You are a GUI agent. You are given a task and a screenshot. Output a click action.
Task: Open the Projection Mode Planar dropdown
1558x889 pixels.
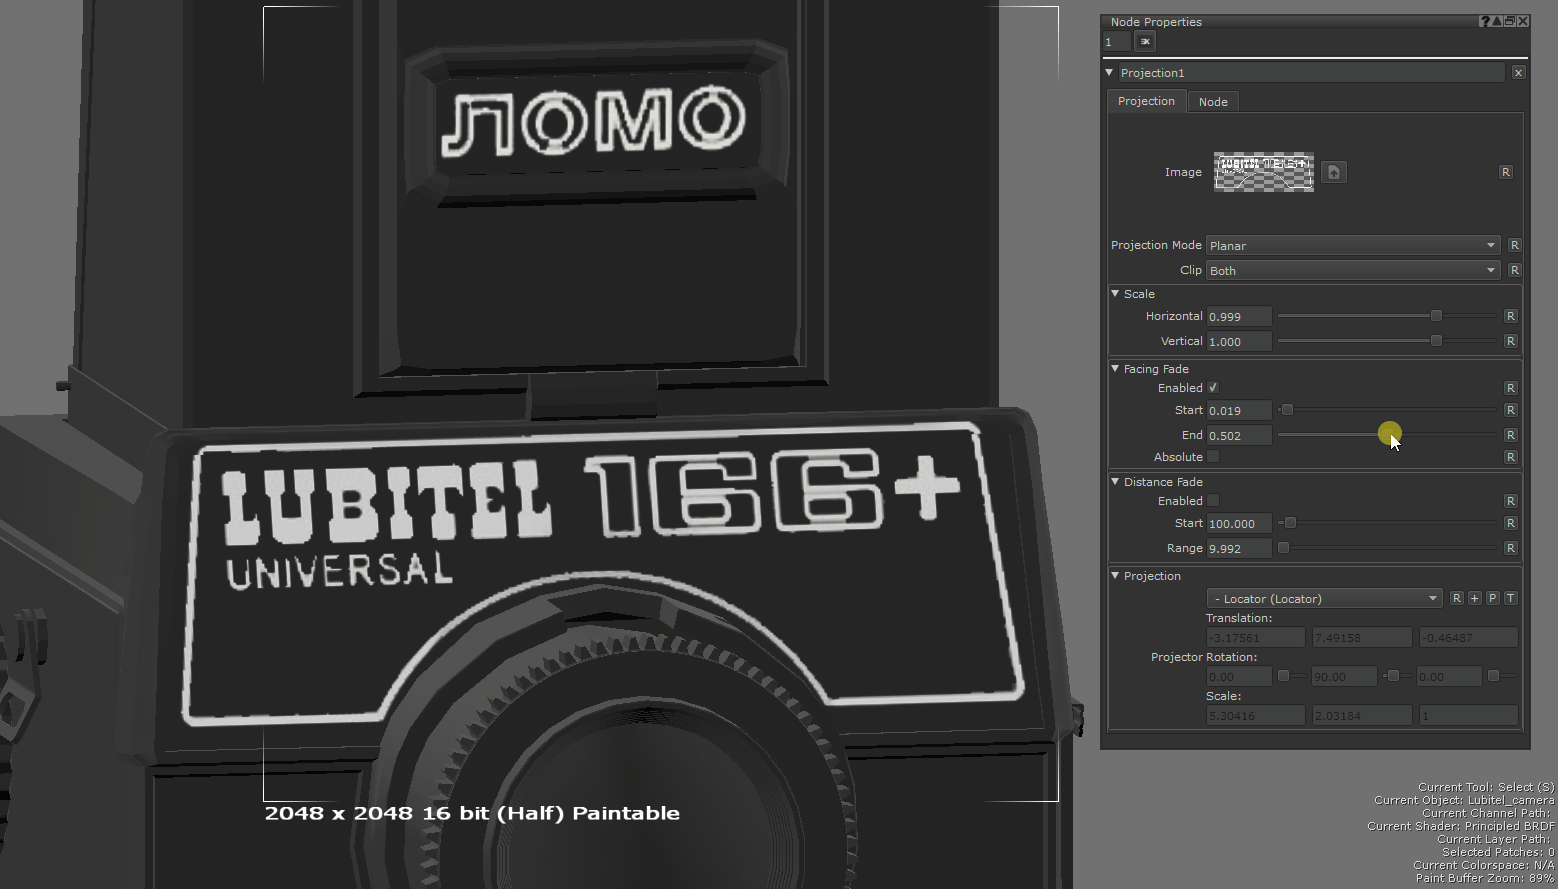1352,245
